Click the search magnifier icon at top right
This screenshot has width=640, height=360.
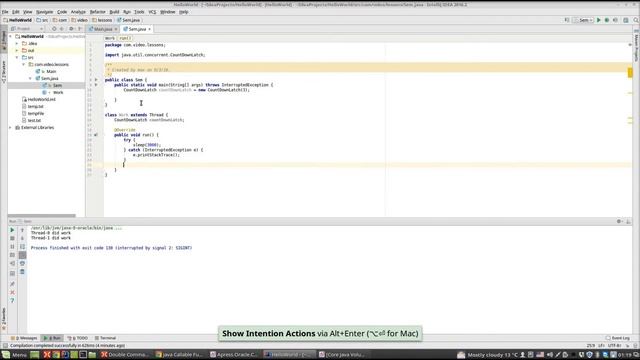click(636, 20)
